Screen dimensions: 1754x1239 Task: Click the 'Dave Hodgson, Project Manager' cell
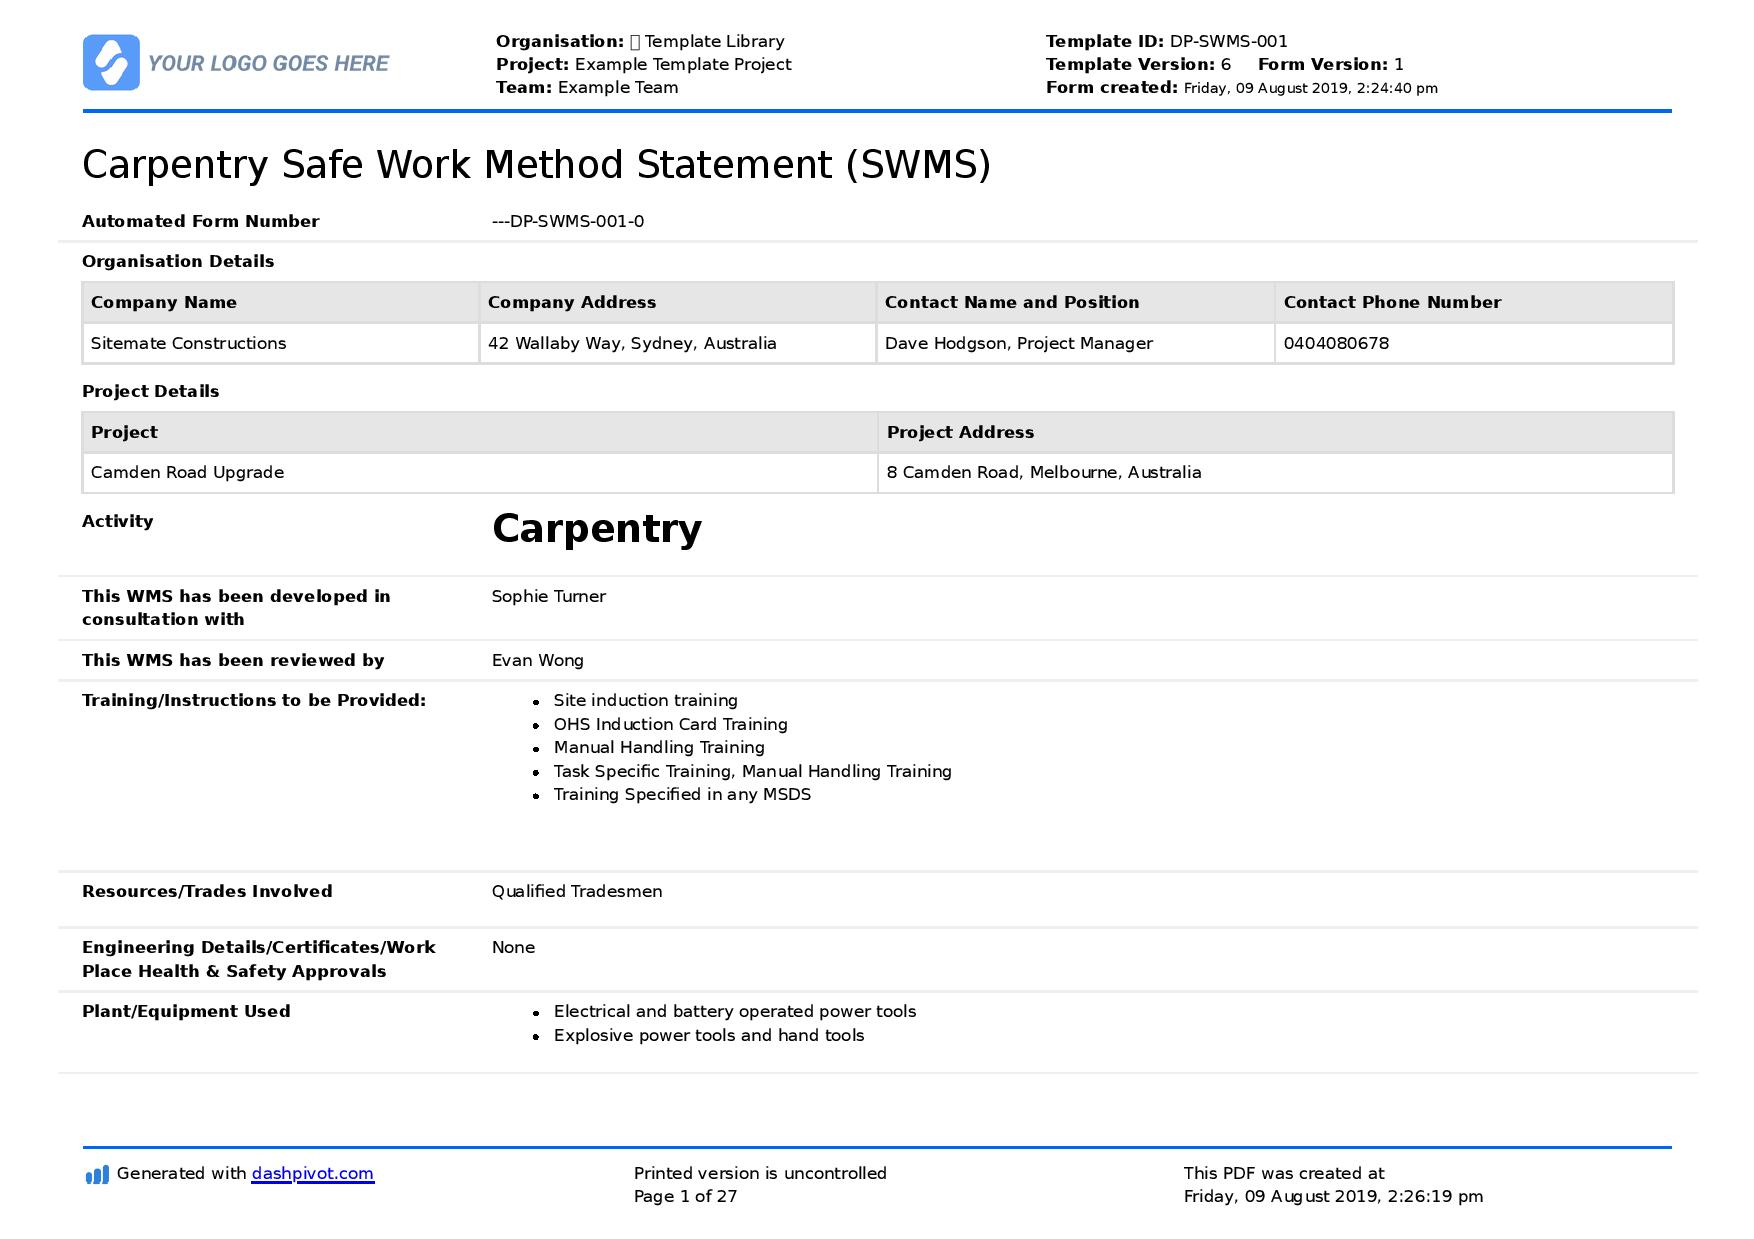[x=1076, y=343]
